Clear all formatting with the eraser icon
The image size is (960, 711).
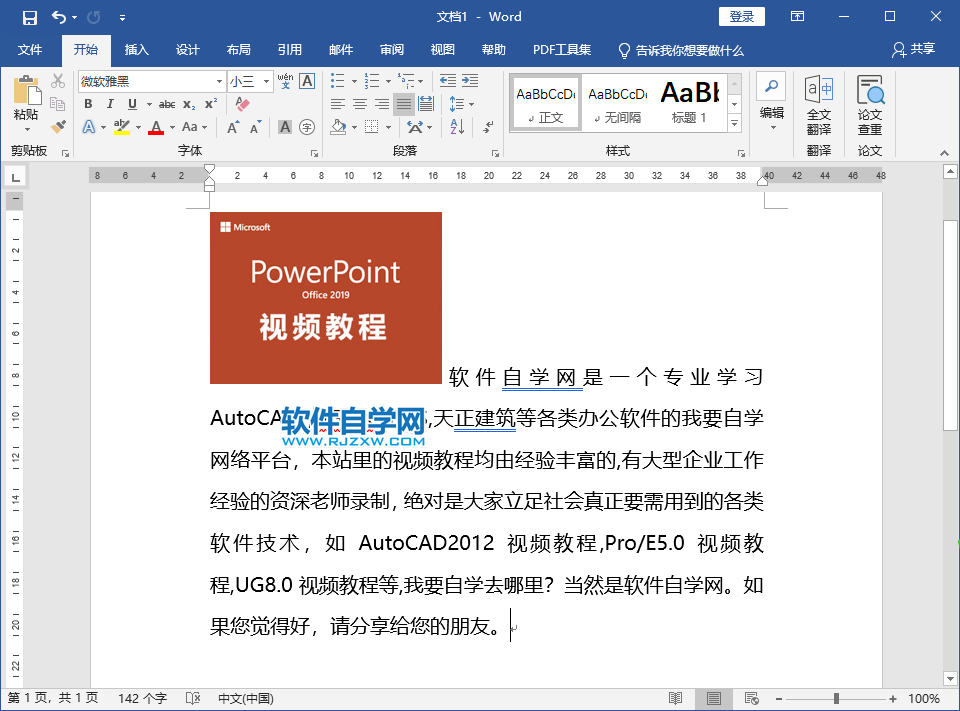point(242,104)
